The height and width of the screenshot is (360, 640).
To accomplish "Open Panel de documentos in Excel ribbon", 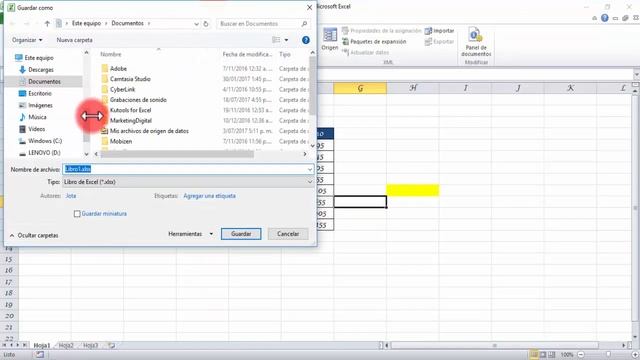I will pos(476,42).
